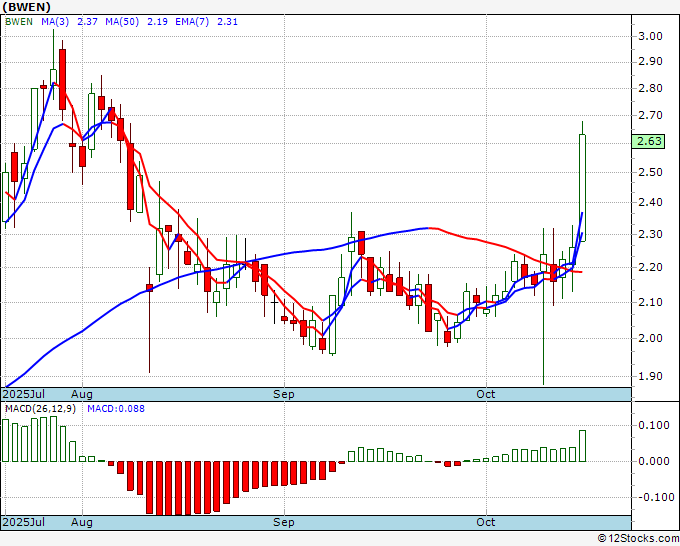
Task: Click the Aug marker on price timeline
Action: [x=82, y=394]
